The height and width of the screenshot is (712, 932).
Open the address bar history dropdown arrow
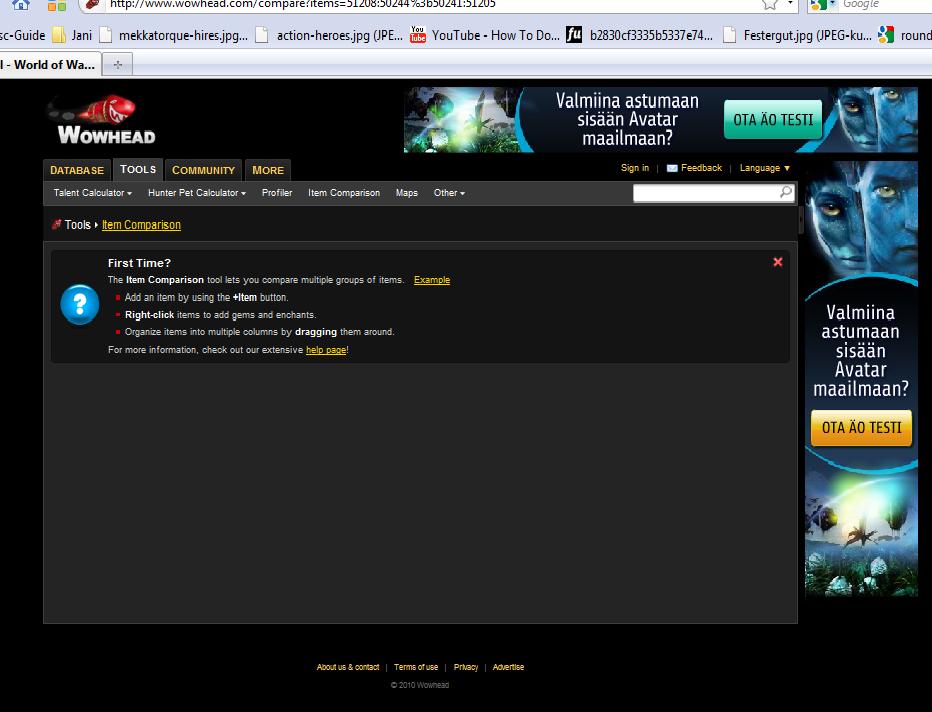791,4
